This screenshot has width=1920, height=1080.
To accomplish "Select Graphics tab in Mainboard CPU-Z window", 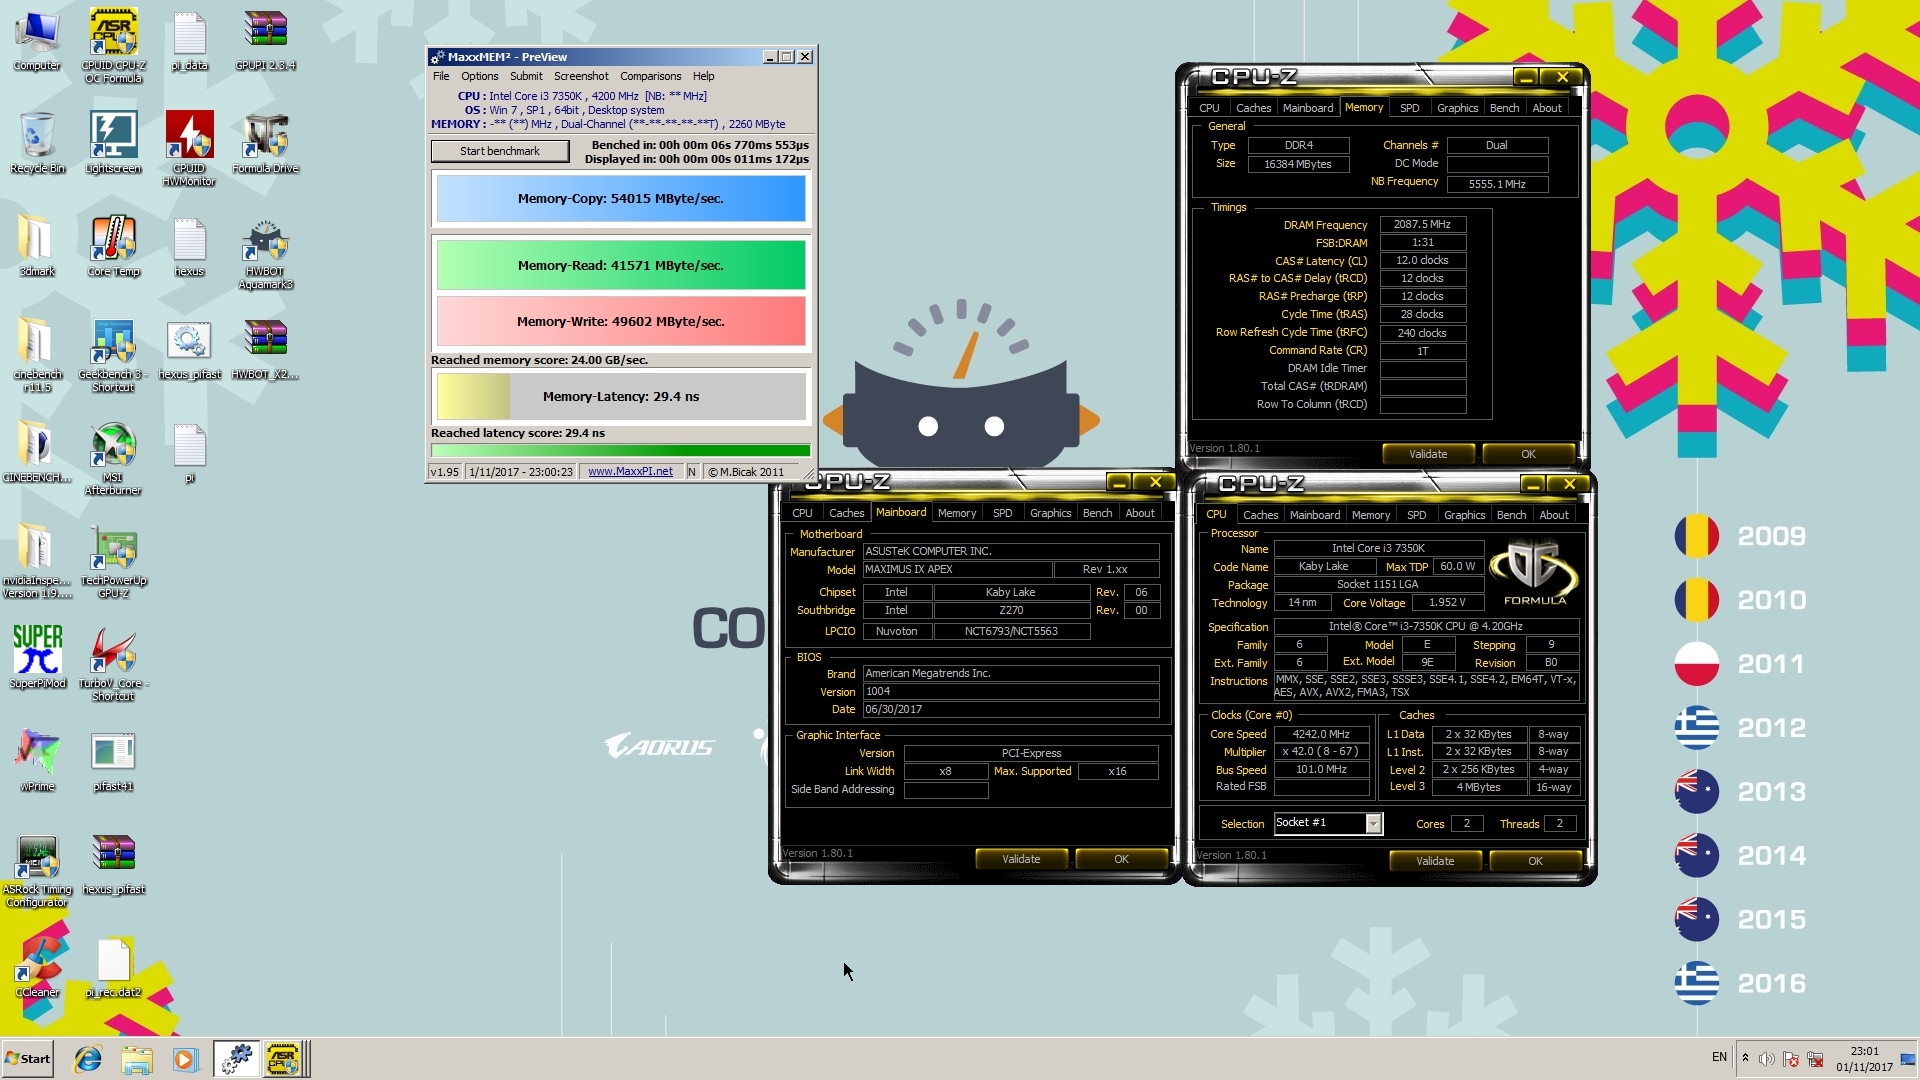I will [x=1050, y=513].
